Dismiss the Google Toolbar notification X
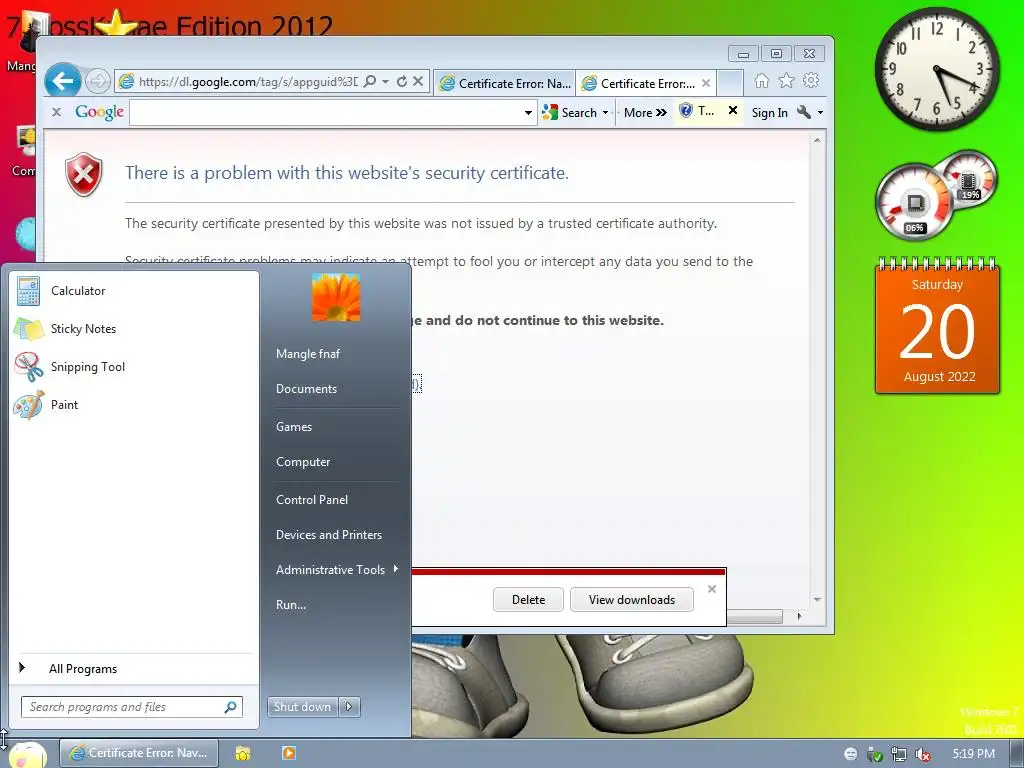The image size is (1024, 768). (733, 111)
